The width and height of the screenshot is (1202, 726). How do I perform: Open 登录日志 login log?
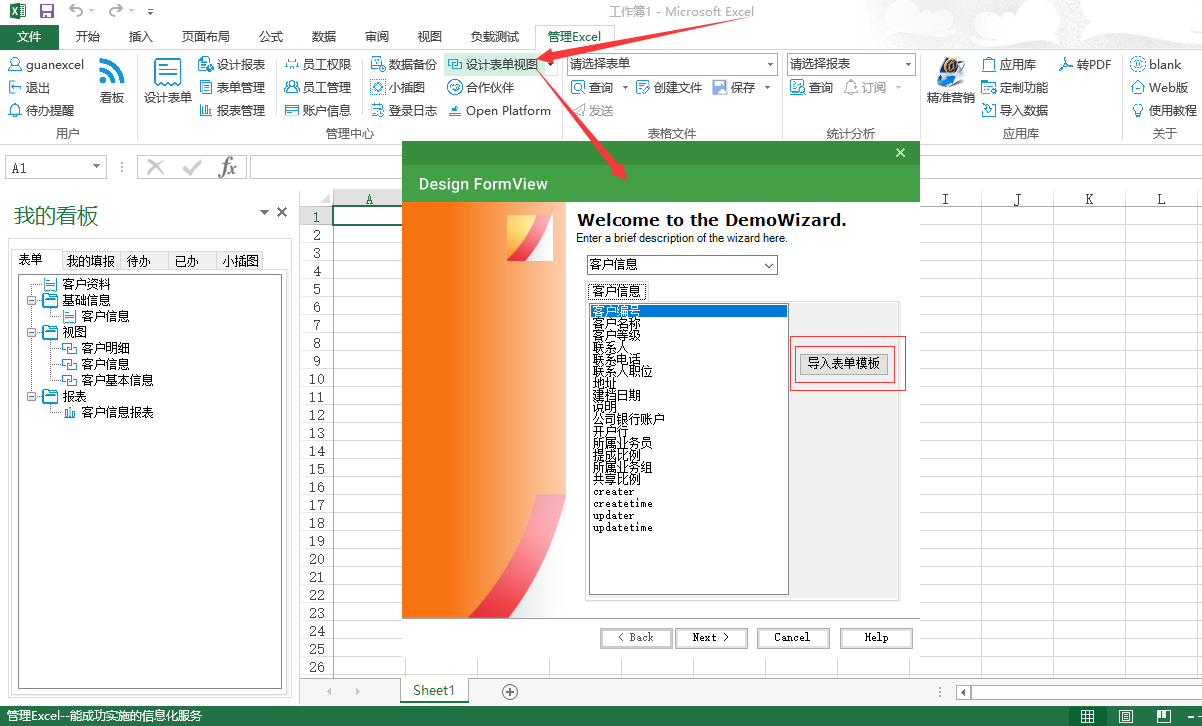pyautogui.click(x=404, y=110)
